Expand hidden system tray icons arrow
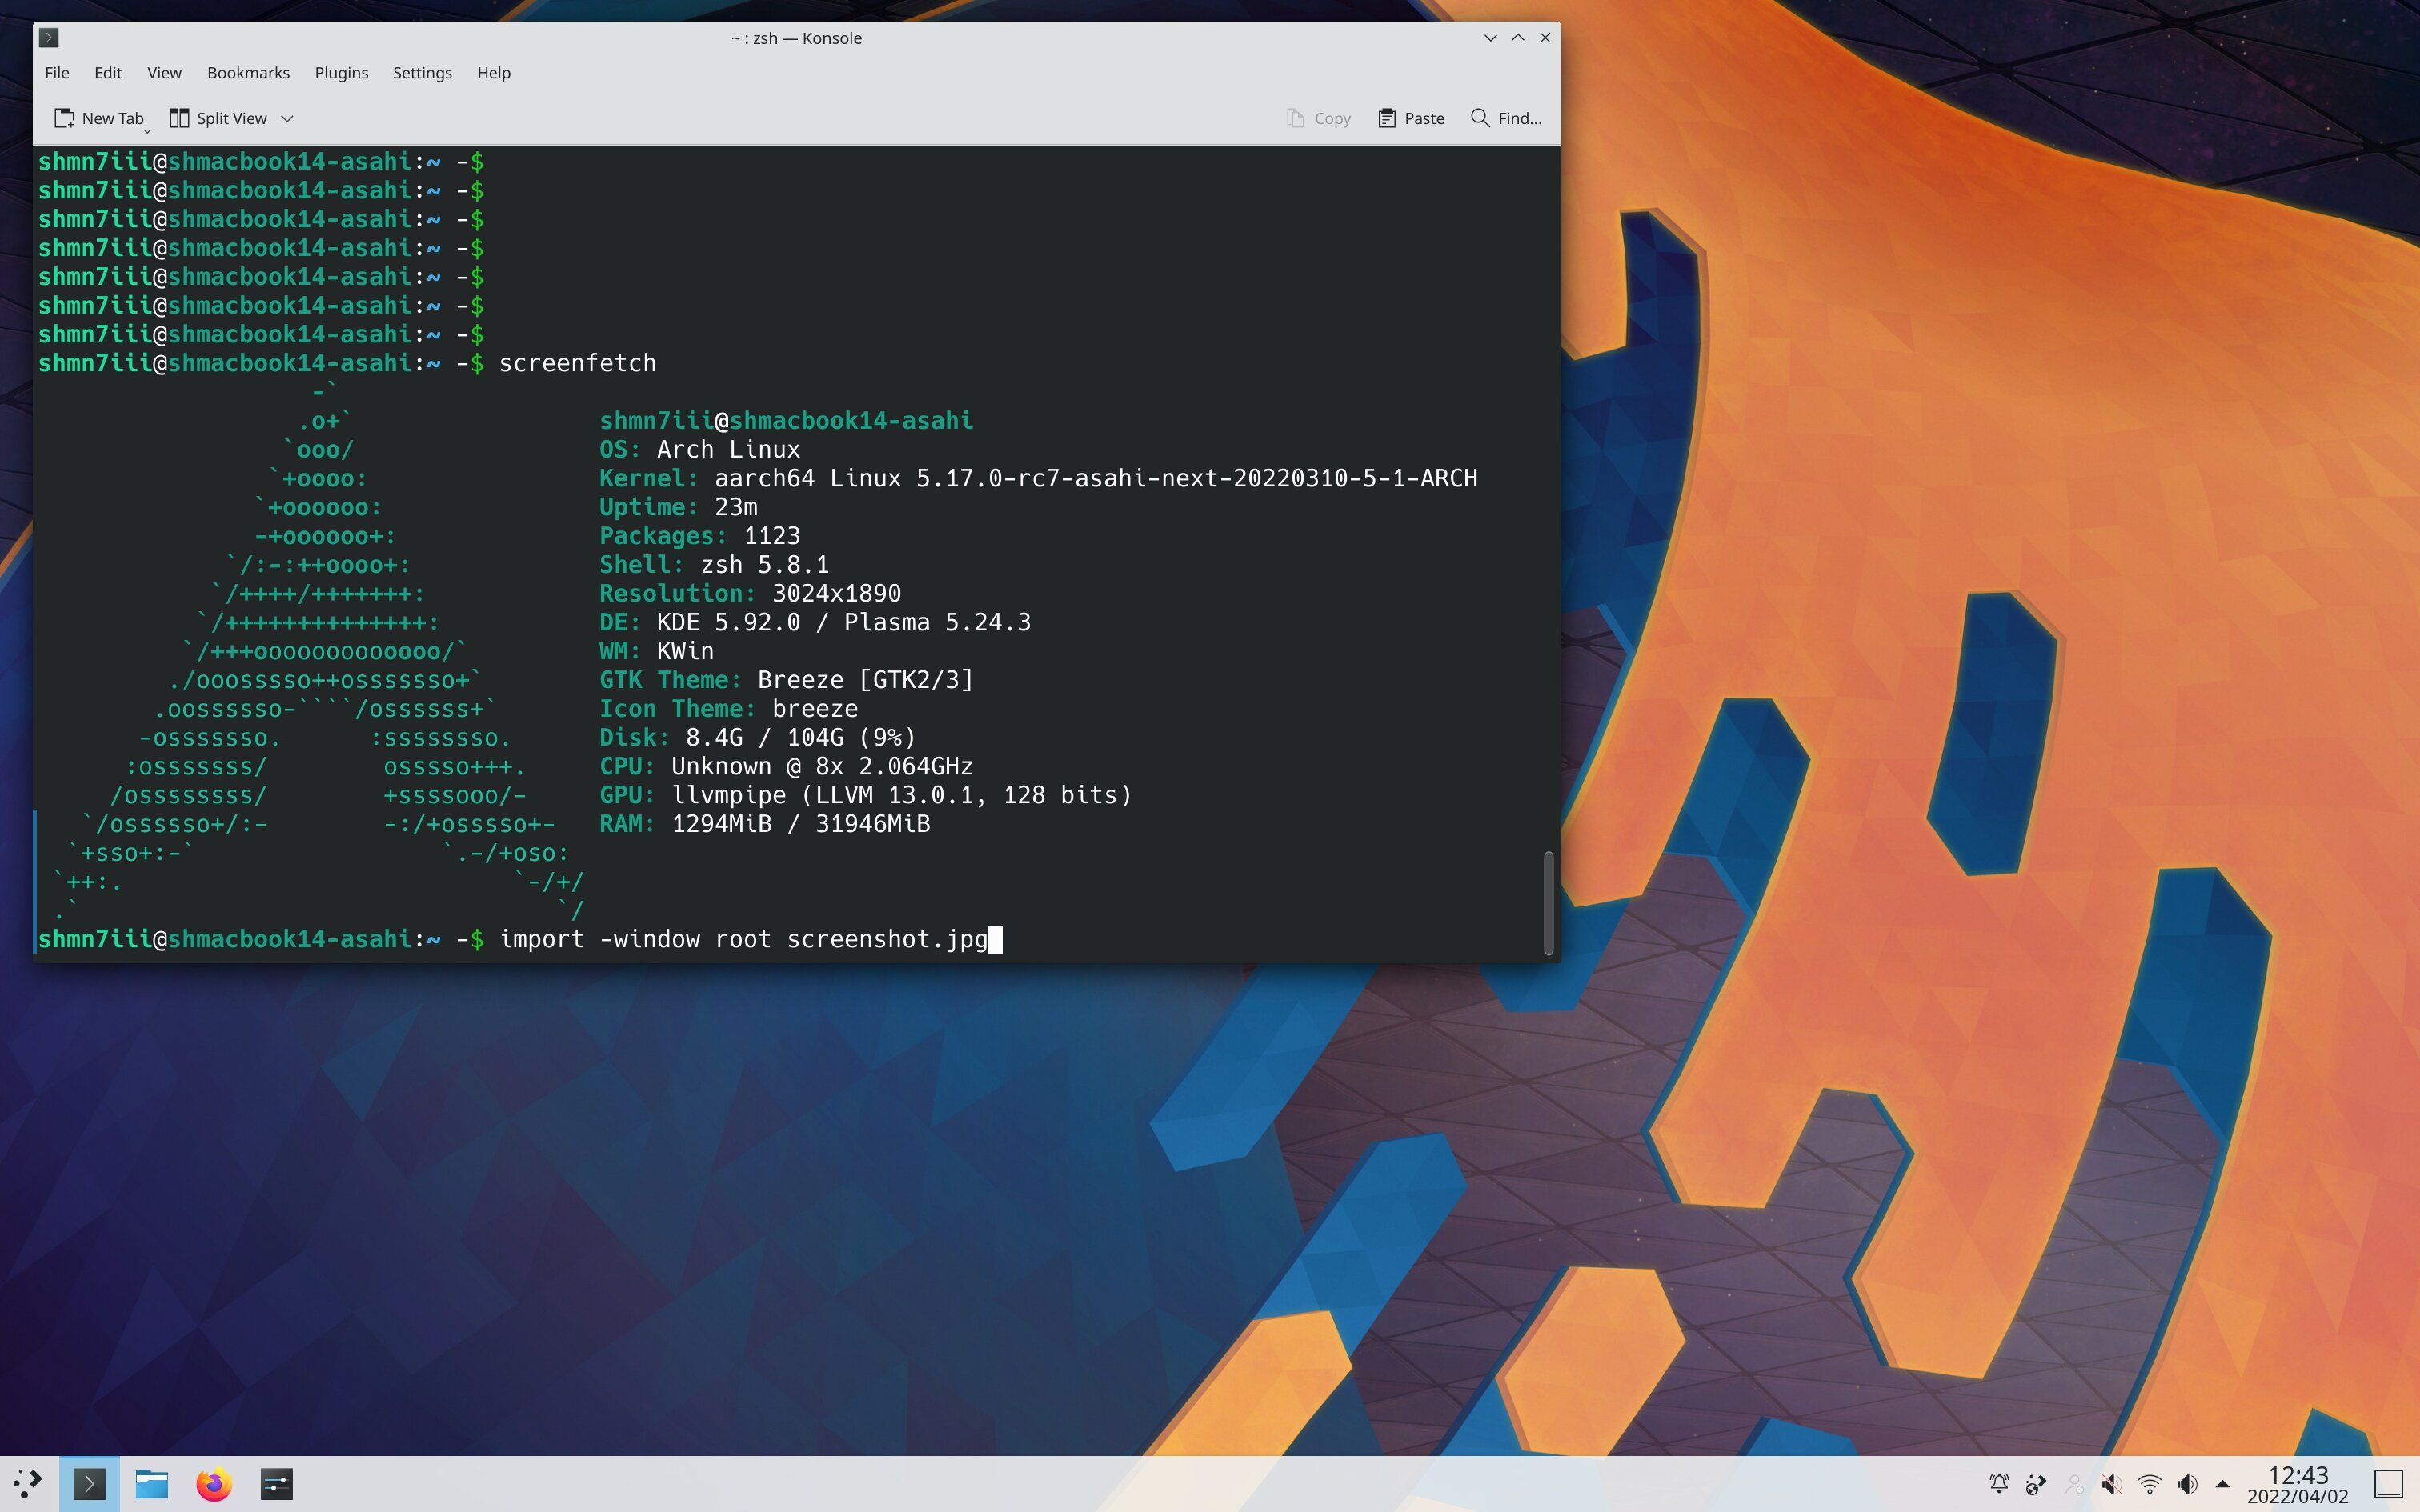The width and height of the screenshot is (2420, 1512). click(2222, 1484)
